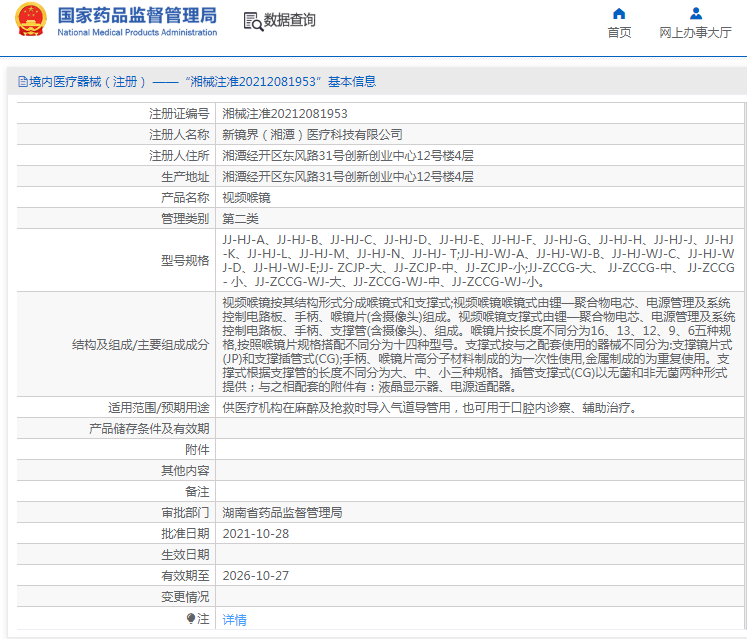Click the management category value 第二类
Image resolution: width=747 pixels, height=639 pixels.
click(x=240, y=219)
